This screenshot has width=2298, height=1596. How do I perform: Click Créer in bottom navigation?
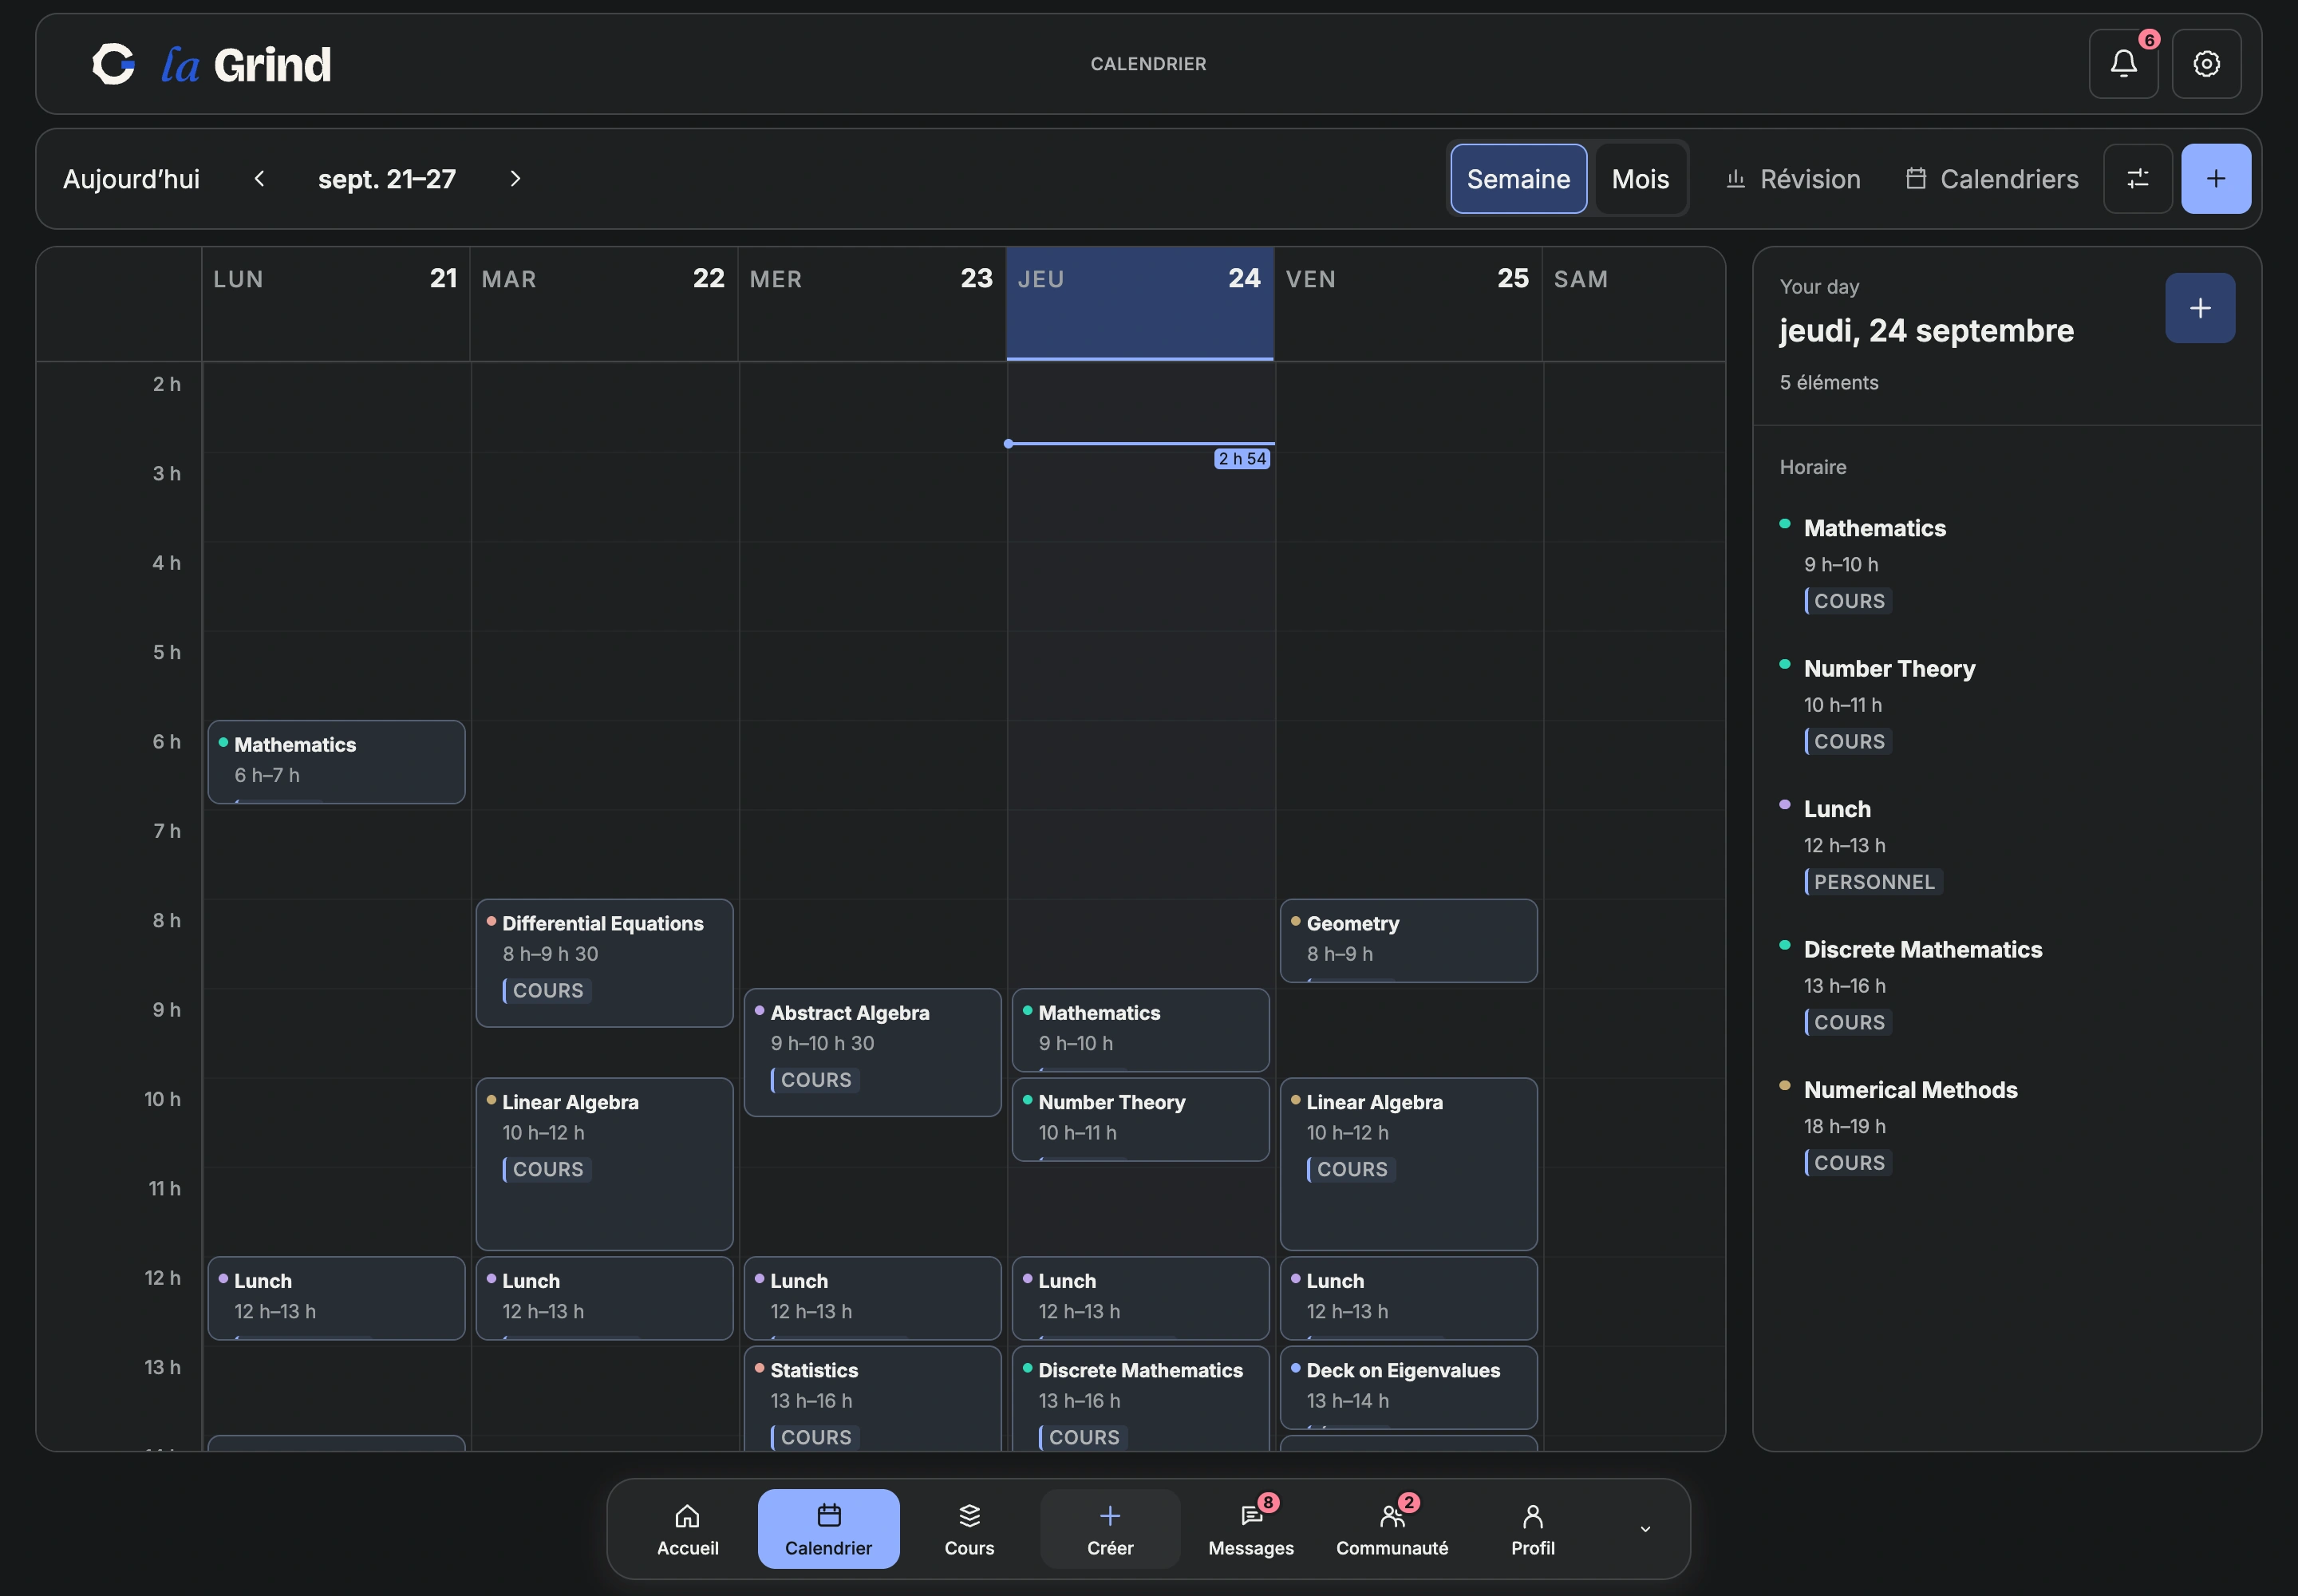[1110, 1529]
